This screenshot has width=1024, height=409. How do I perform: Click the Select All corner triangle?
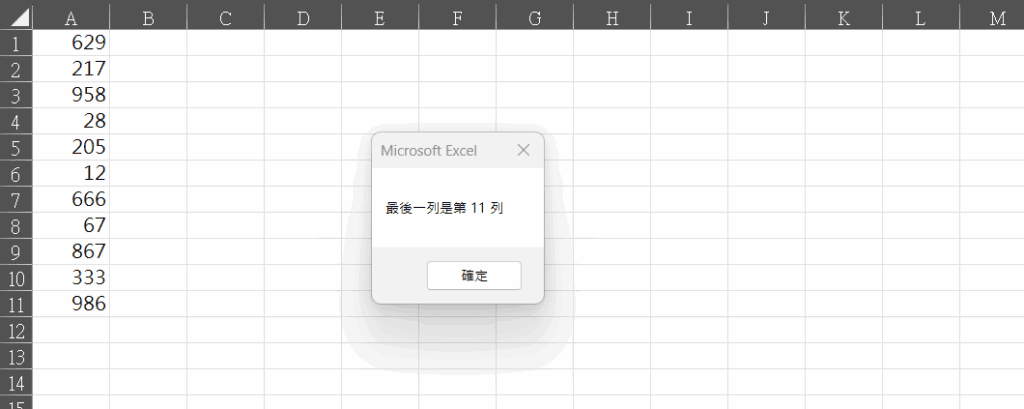[17, 17]
